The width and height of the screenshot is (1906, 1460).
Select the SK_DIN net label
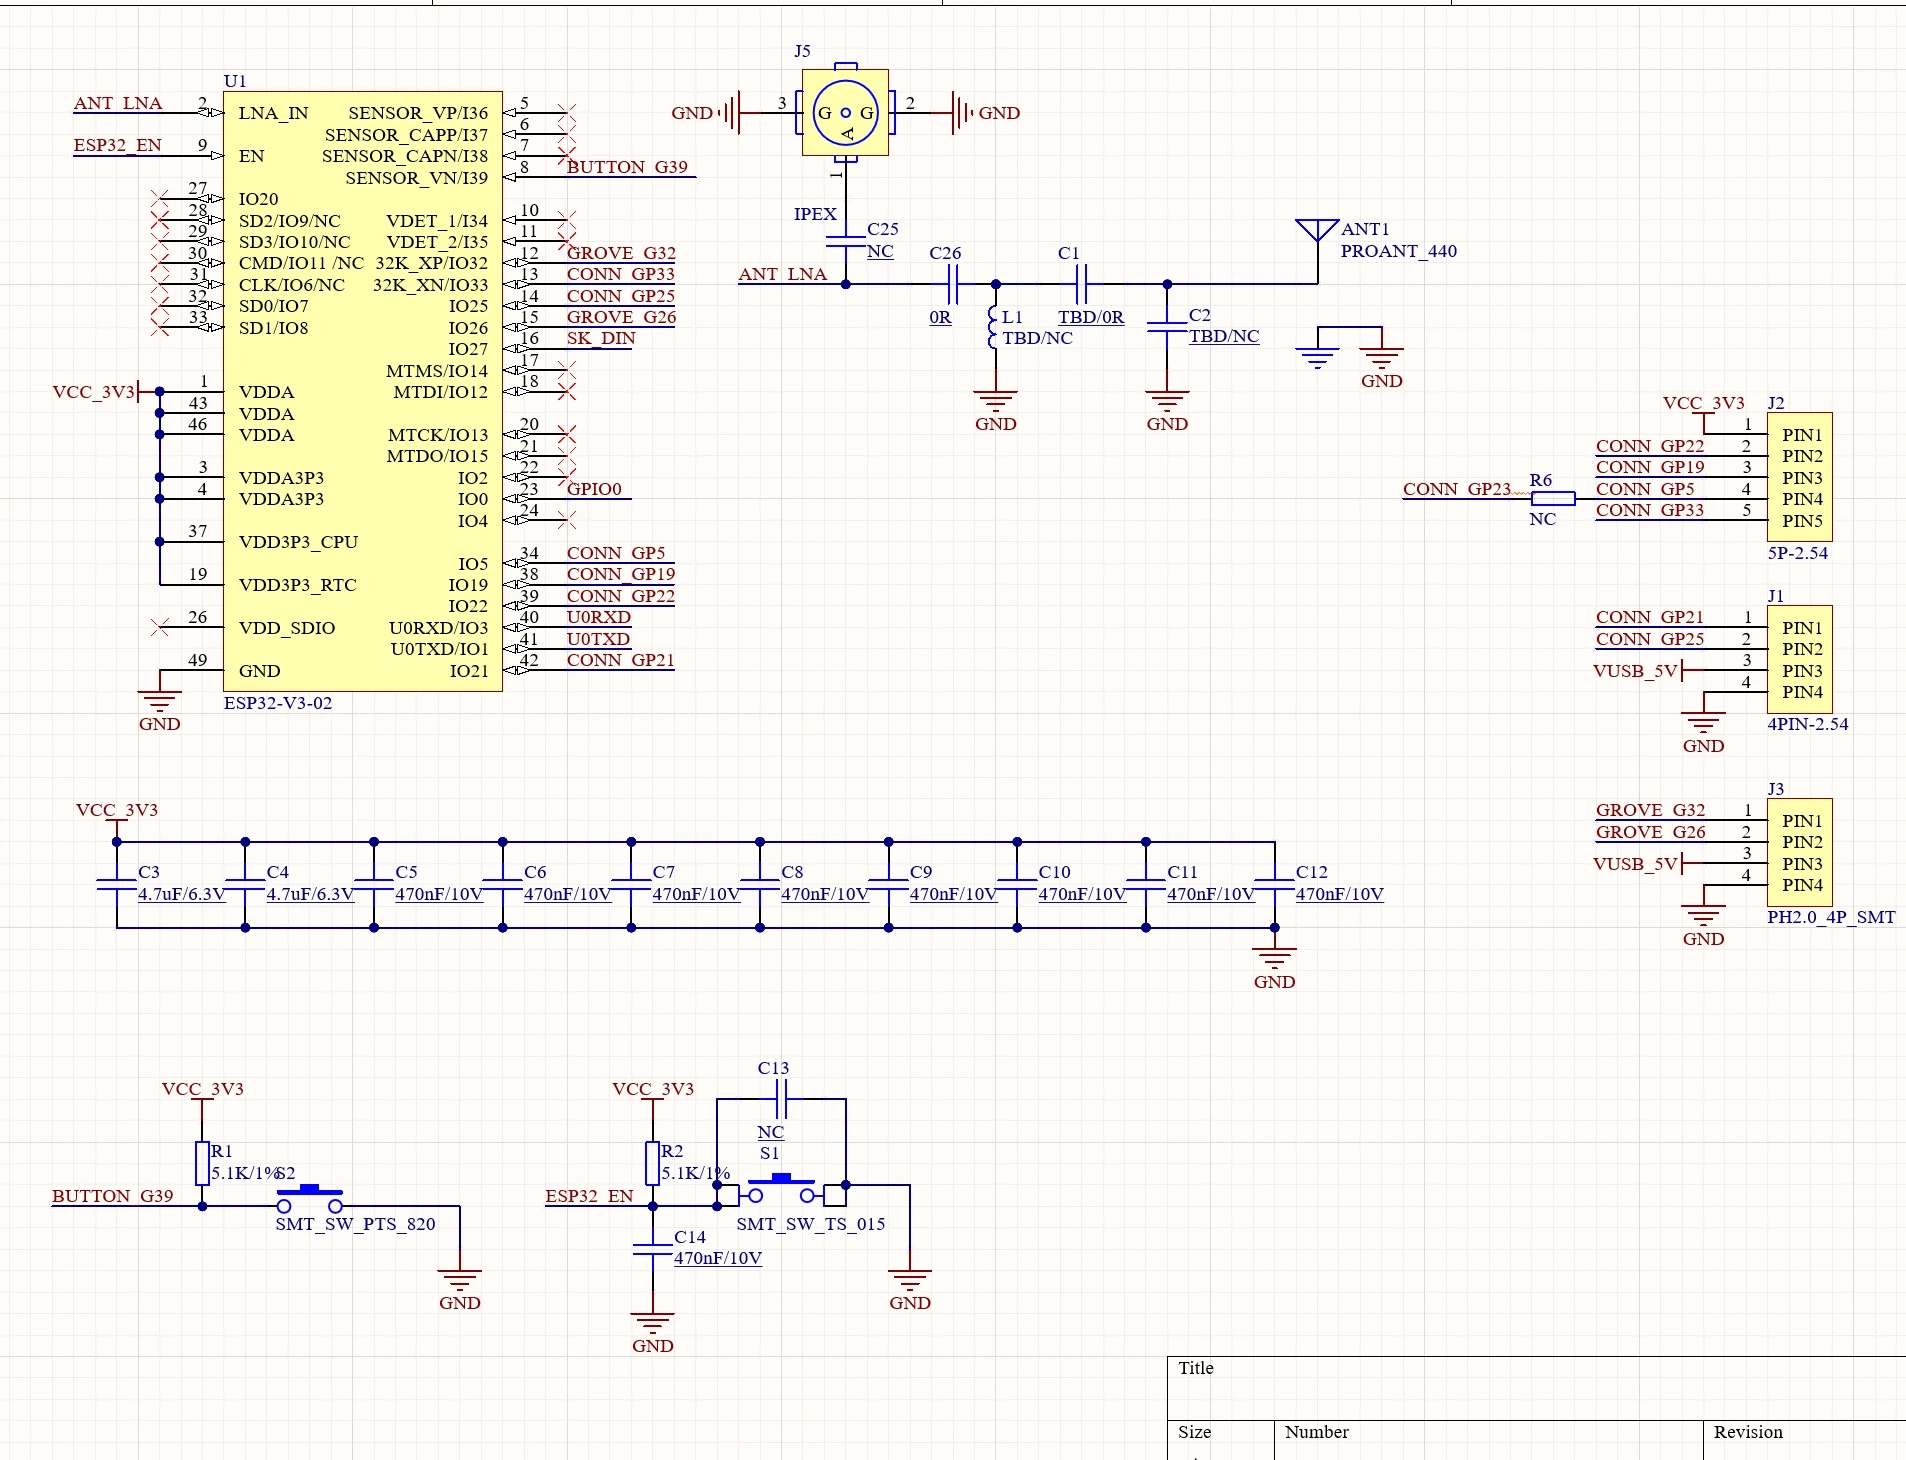[600, 338]
